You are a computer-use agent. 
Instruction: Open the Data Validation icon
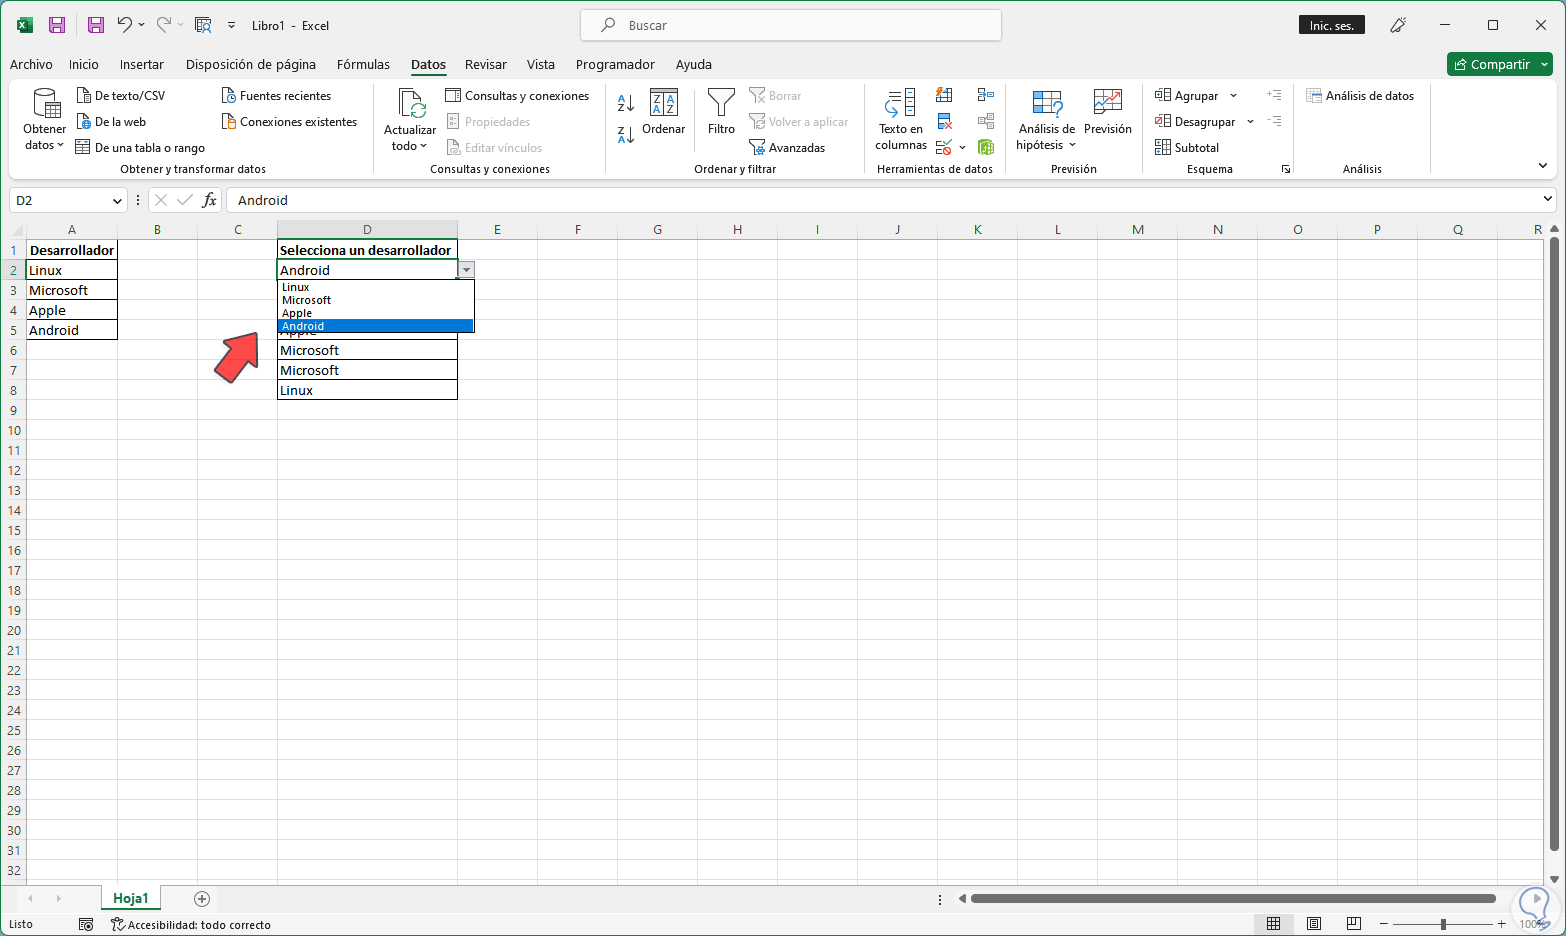tap(944, 148)
